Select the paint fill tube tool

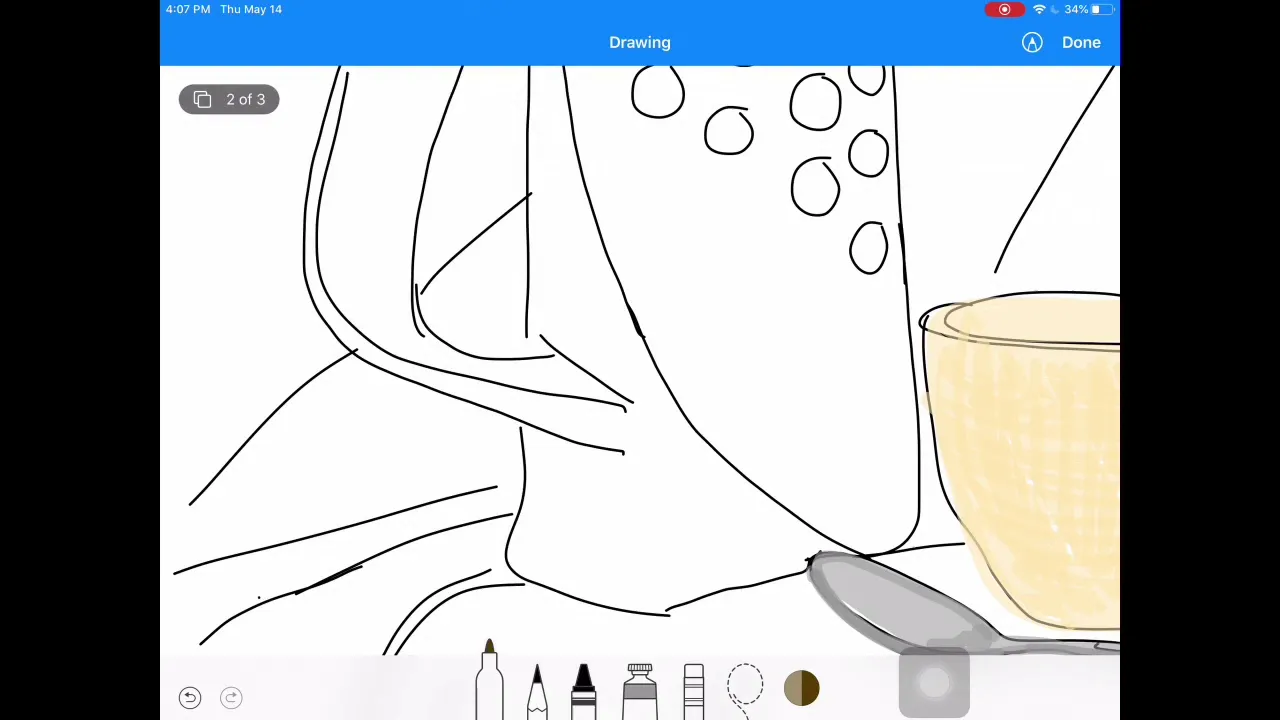click(x=640, y=690)
